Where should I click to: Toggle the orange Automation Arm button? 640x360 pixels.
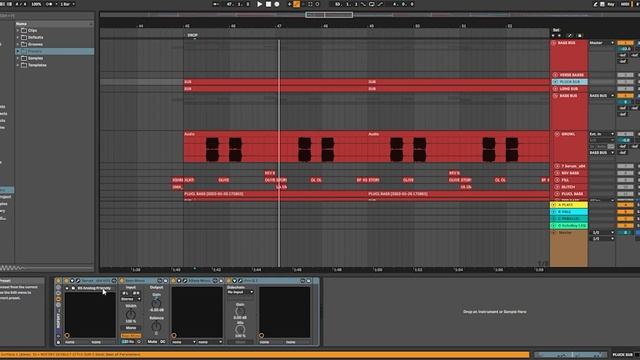tap(297, 4)
